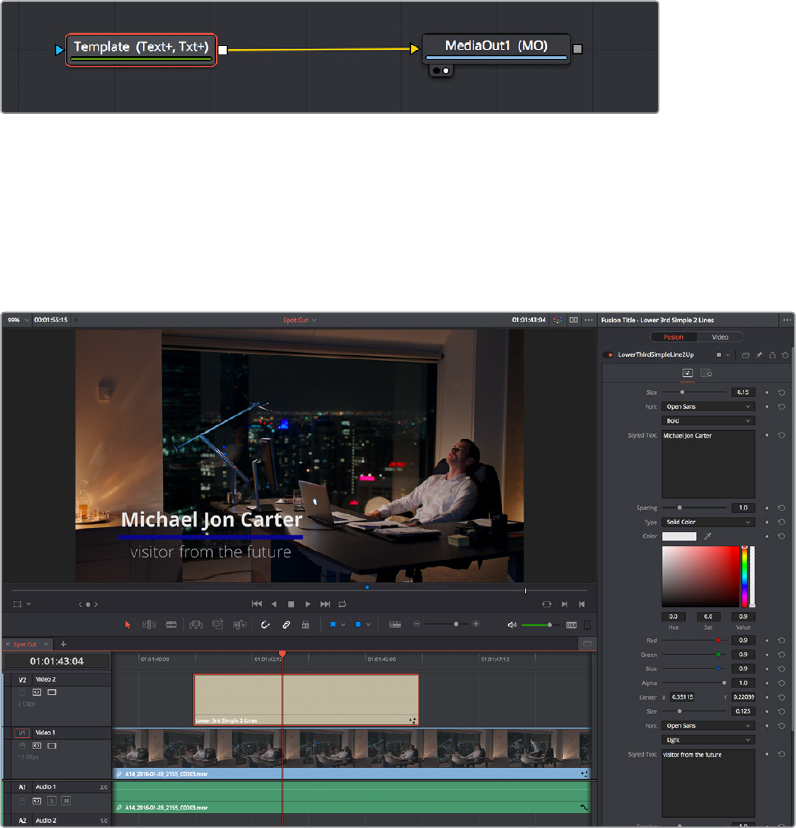Click the Michael Jon Carter styled text field
The image size is (796, 828).
point(708,464)
